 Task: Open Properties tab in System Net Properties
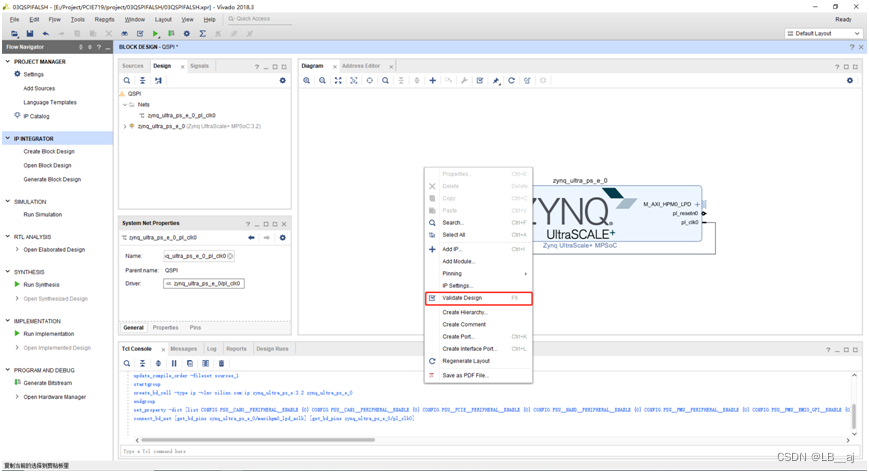(166, 328)
